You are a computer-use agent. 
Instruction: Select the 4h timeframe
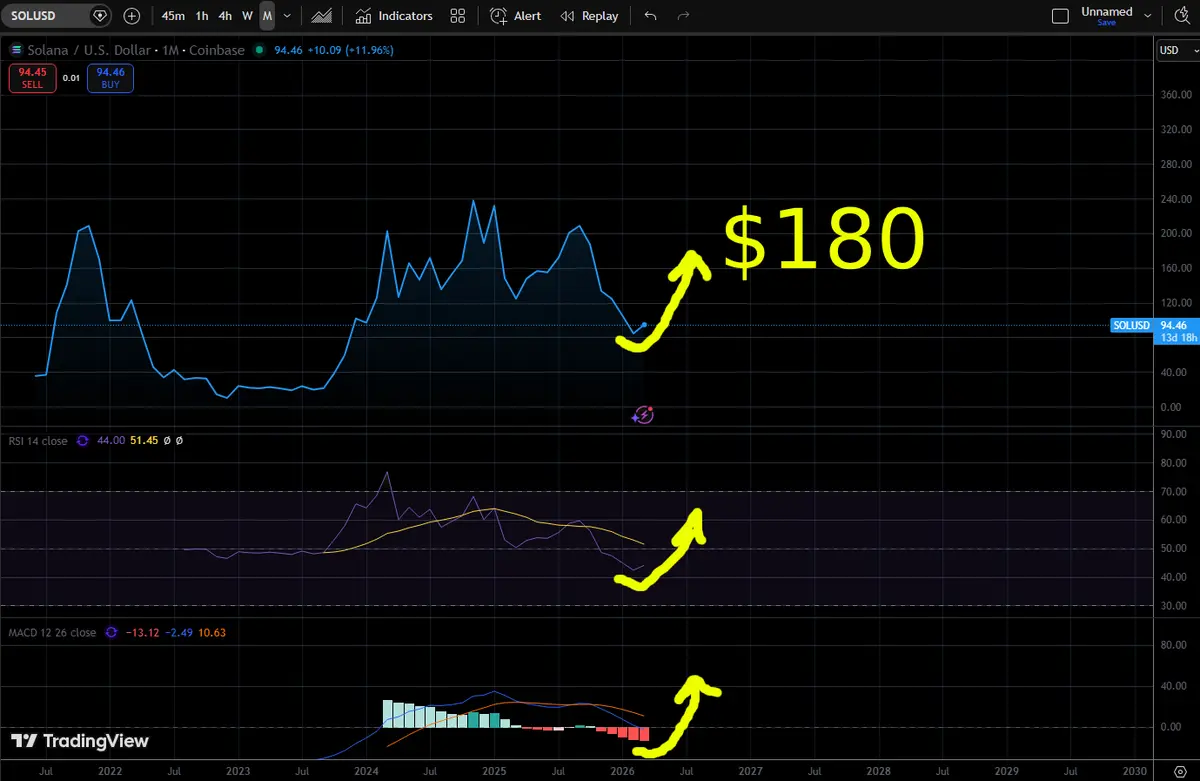coord(225,16)
